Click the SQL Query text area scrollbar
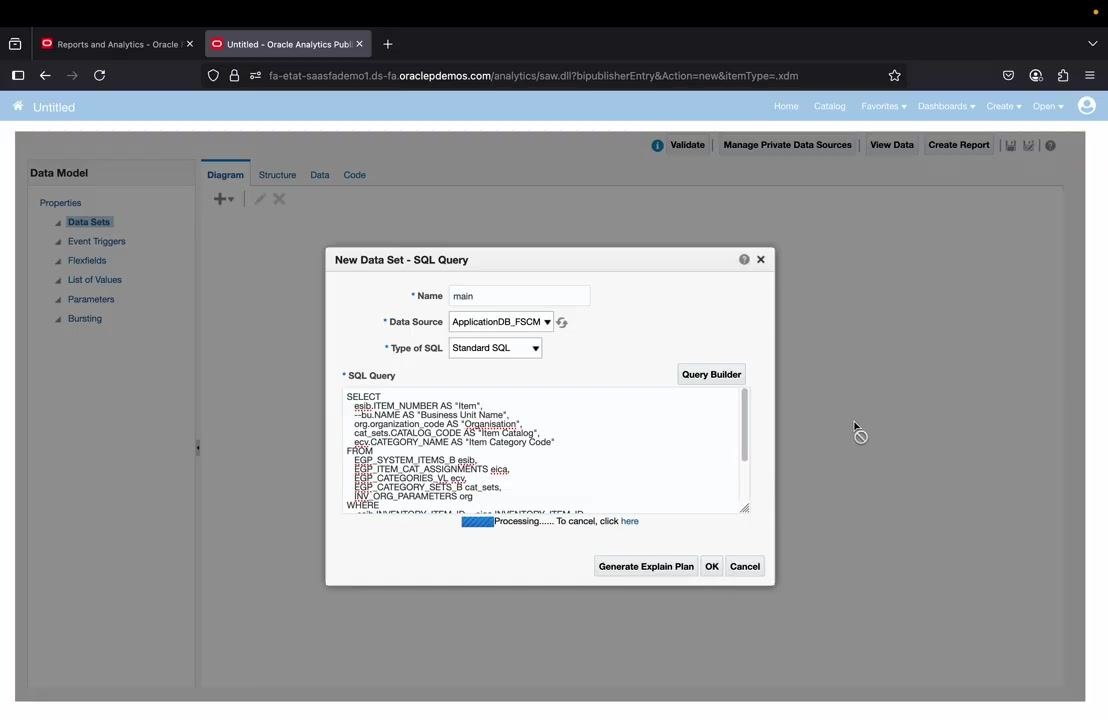Image resolution: width=1108 pixels, height=720 pixels. 744,426
